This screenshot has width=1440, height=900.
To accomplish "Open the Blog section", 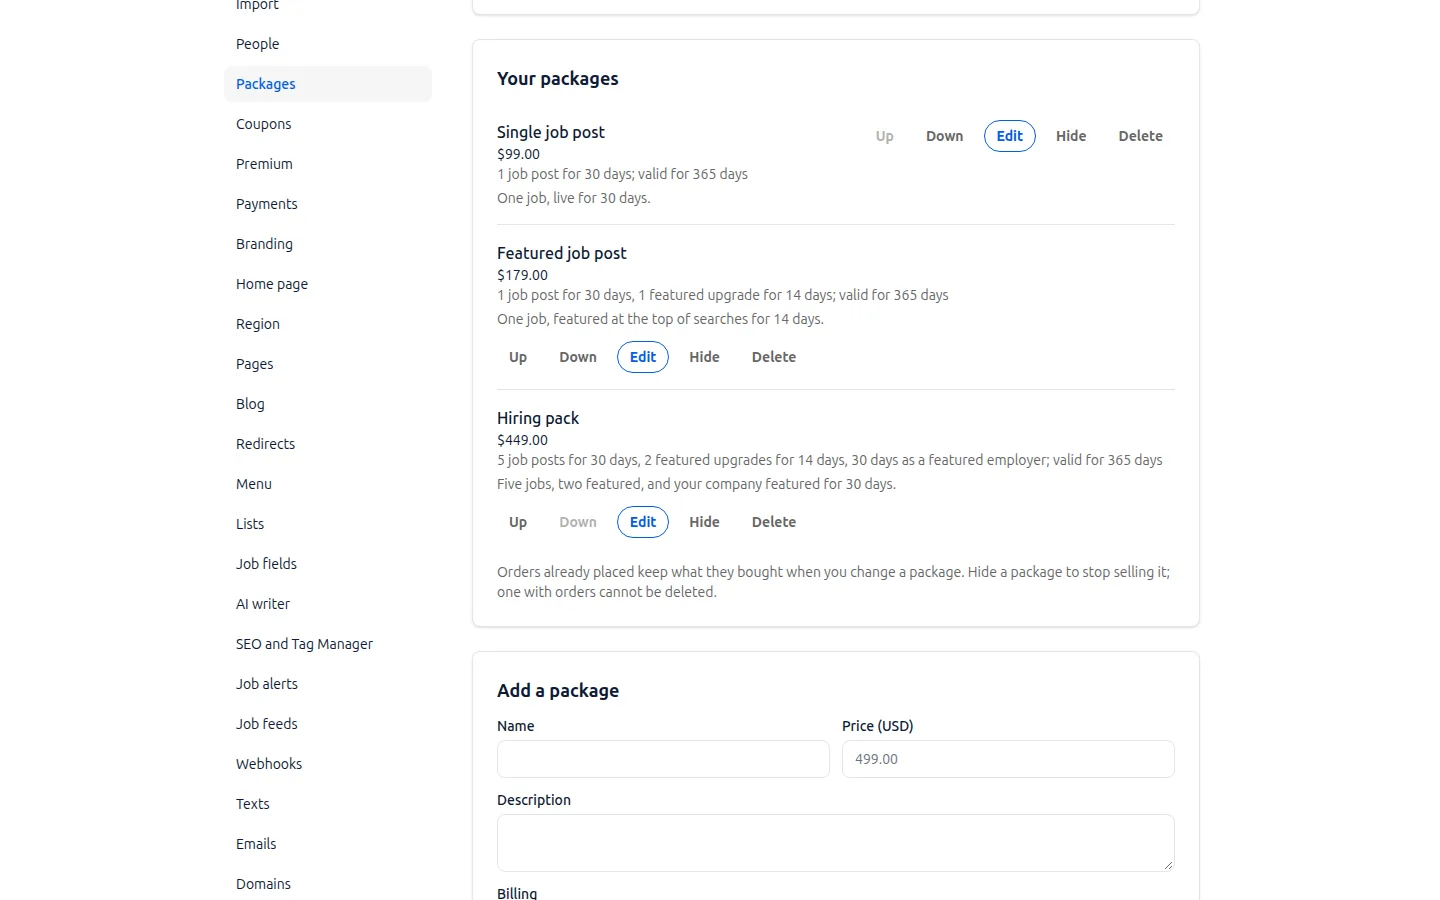I will (328, 404).
